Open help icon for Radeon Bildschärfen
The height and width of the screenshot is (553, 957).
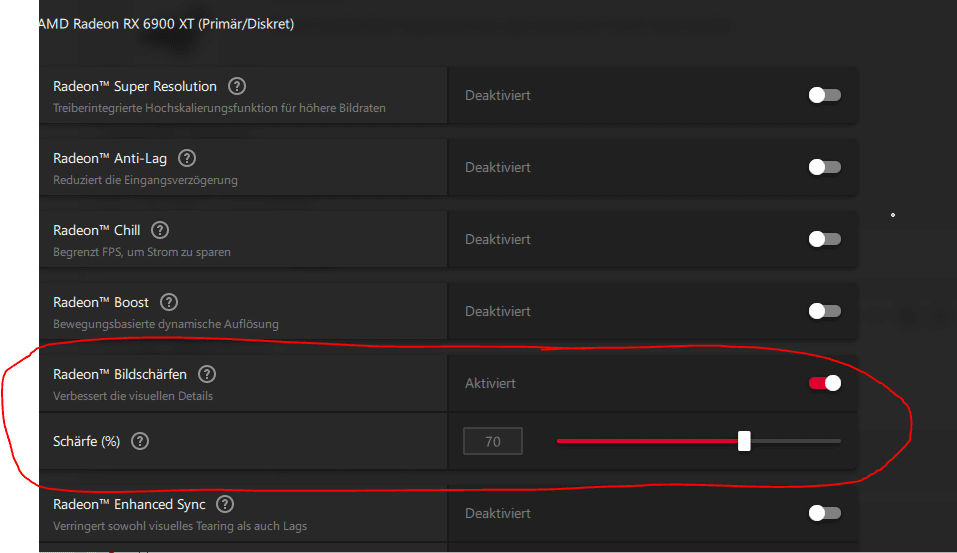(x=207, y=374)
